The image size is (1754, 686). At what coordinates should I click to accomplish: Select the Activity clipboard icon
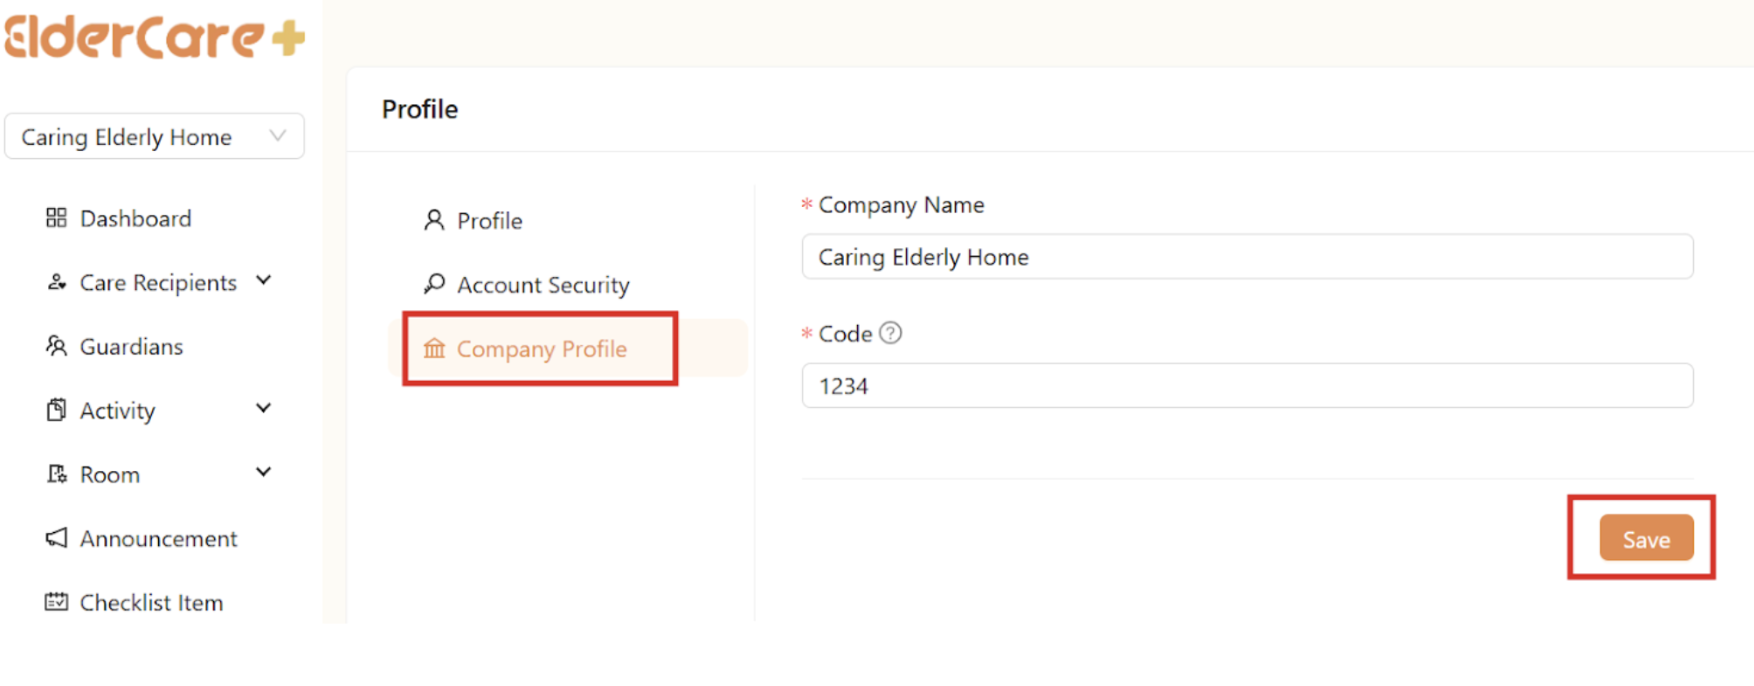[56, 409]
